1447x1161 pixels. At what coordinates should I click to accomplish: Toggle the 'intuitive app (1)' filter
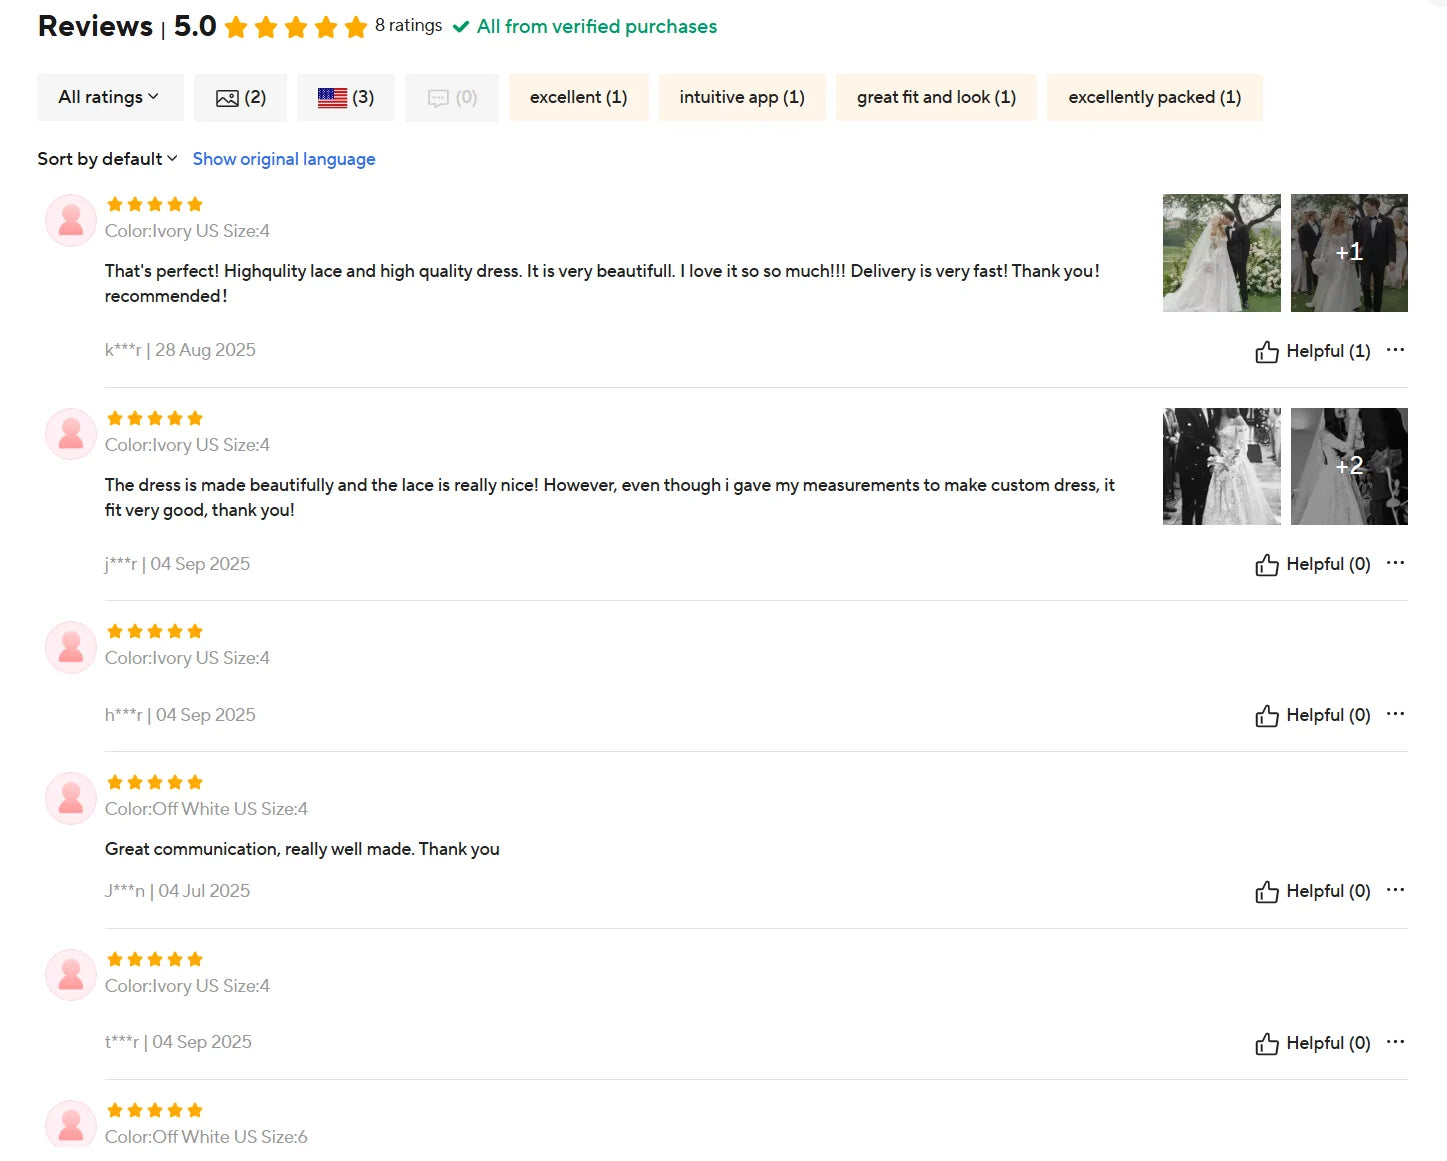741,97
